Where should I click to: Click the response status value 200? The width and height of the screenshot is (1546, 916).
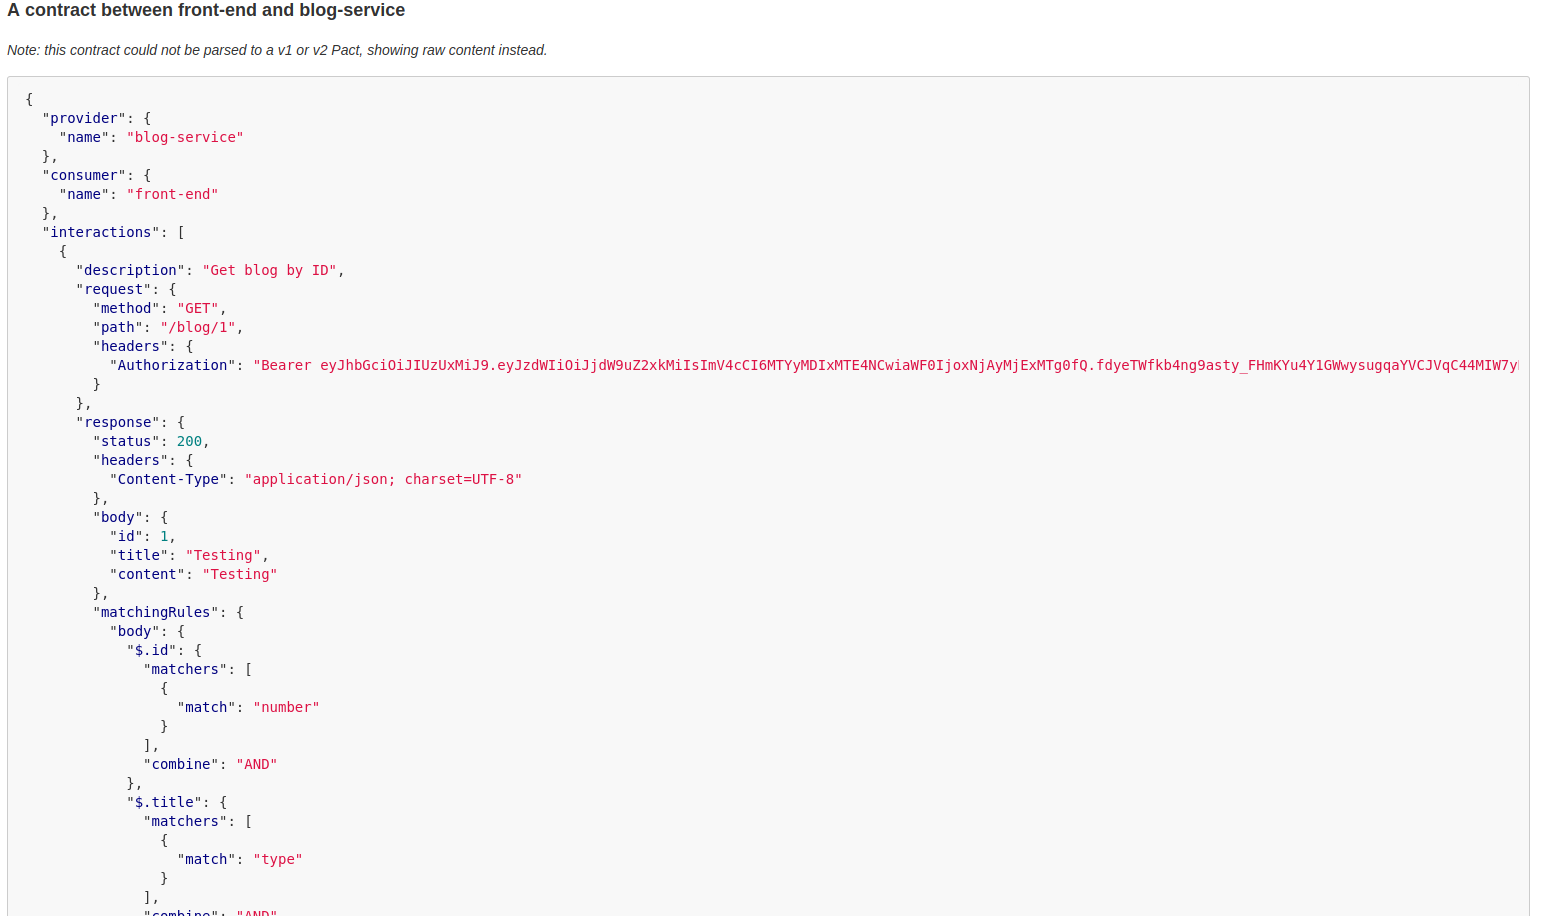pos(190,441)
